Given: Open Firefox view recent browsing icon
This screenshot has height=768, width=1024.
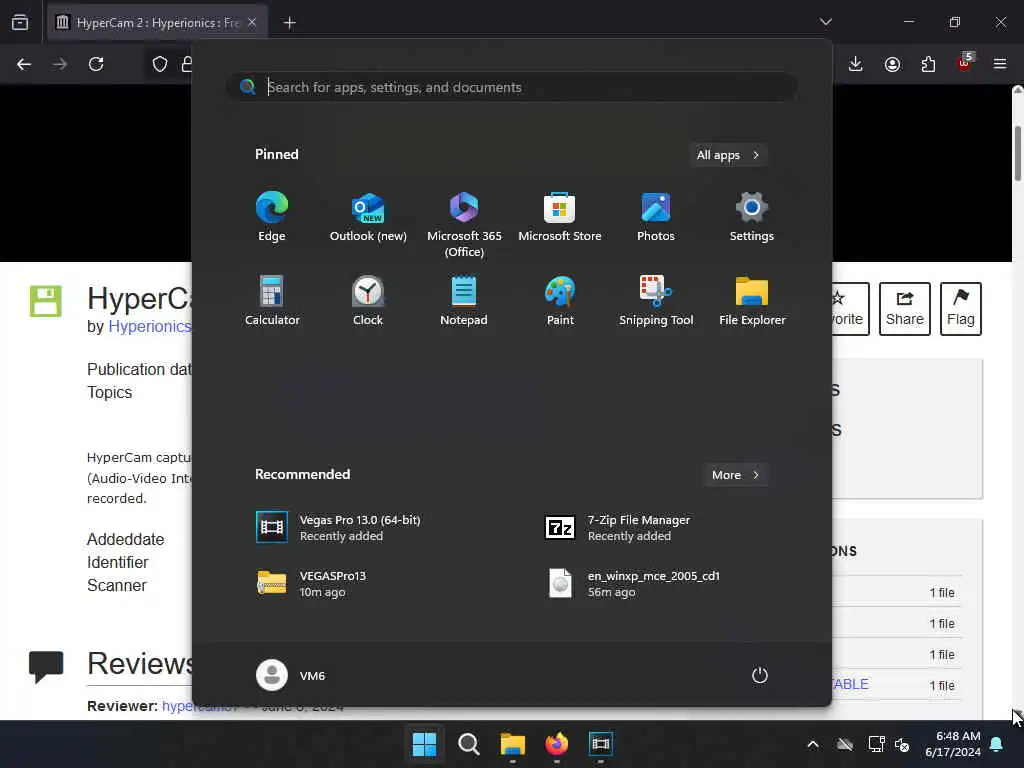Looking at the screenshot, I should (20, 22).
